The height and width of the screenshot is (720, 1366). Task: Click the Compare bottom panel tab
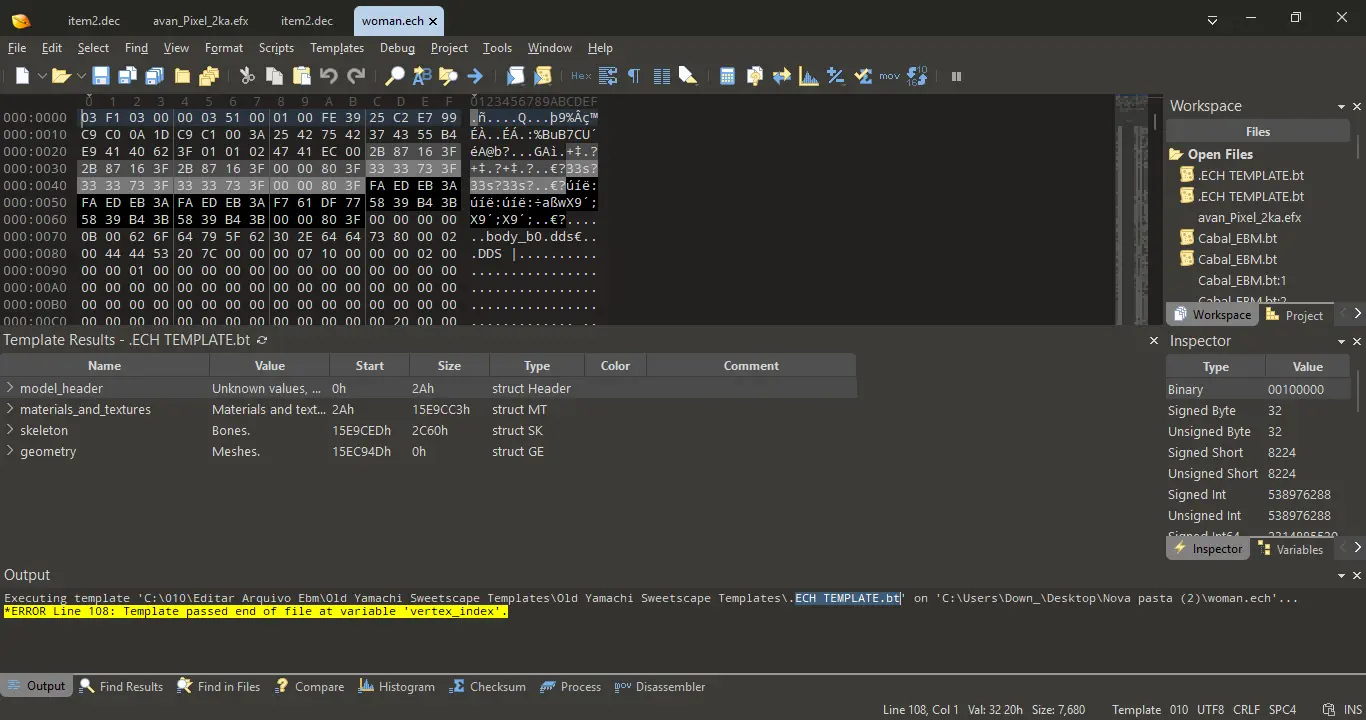[309, 687]
